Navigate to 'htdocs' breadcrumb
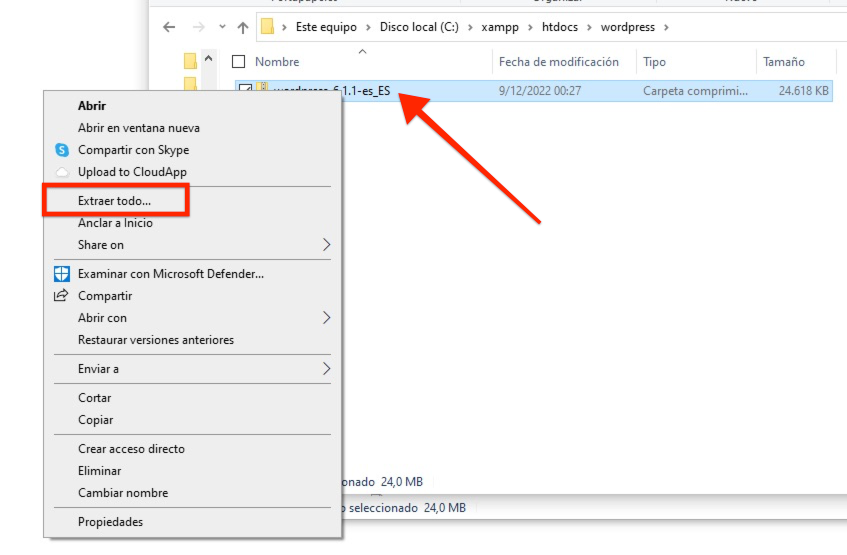This screenshot has height=555, width=847. 560,27
